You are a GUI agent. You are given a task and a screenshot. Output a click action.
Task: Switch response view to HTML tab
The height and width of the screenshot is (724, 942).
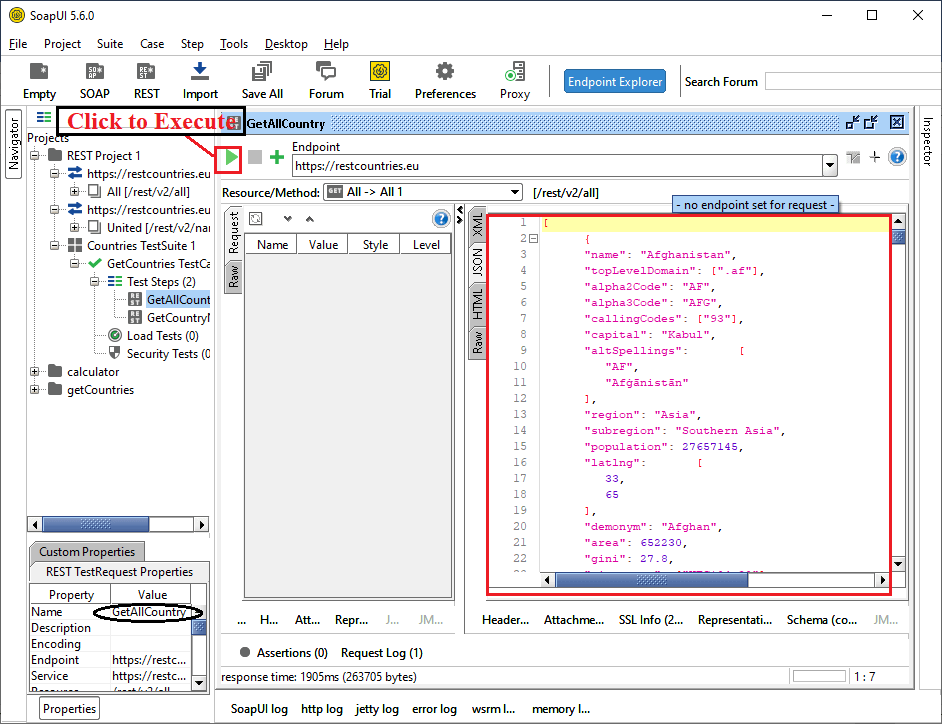click(477, 304)
